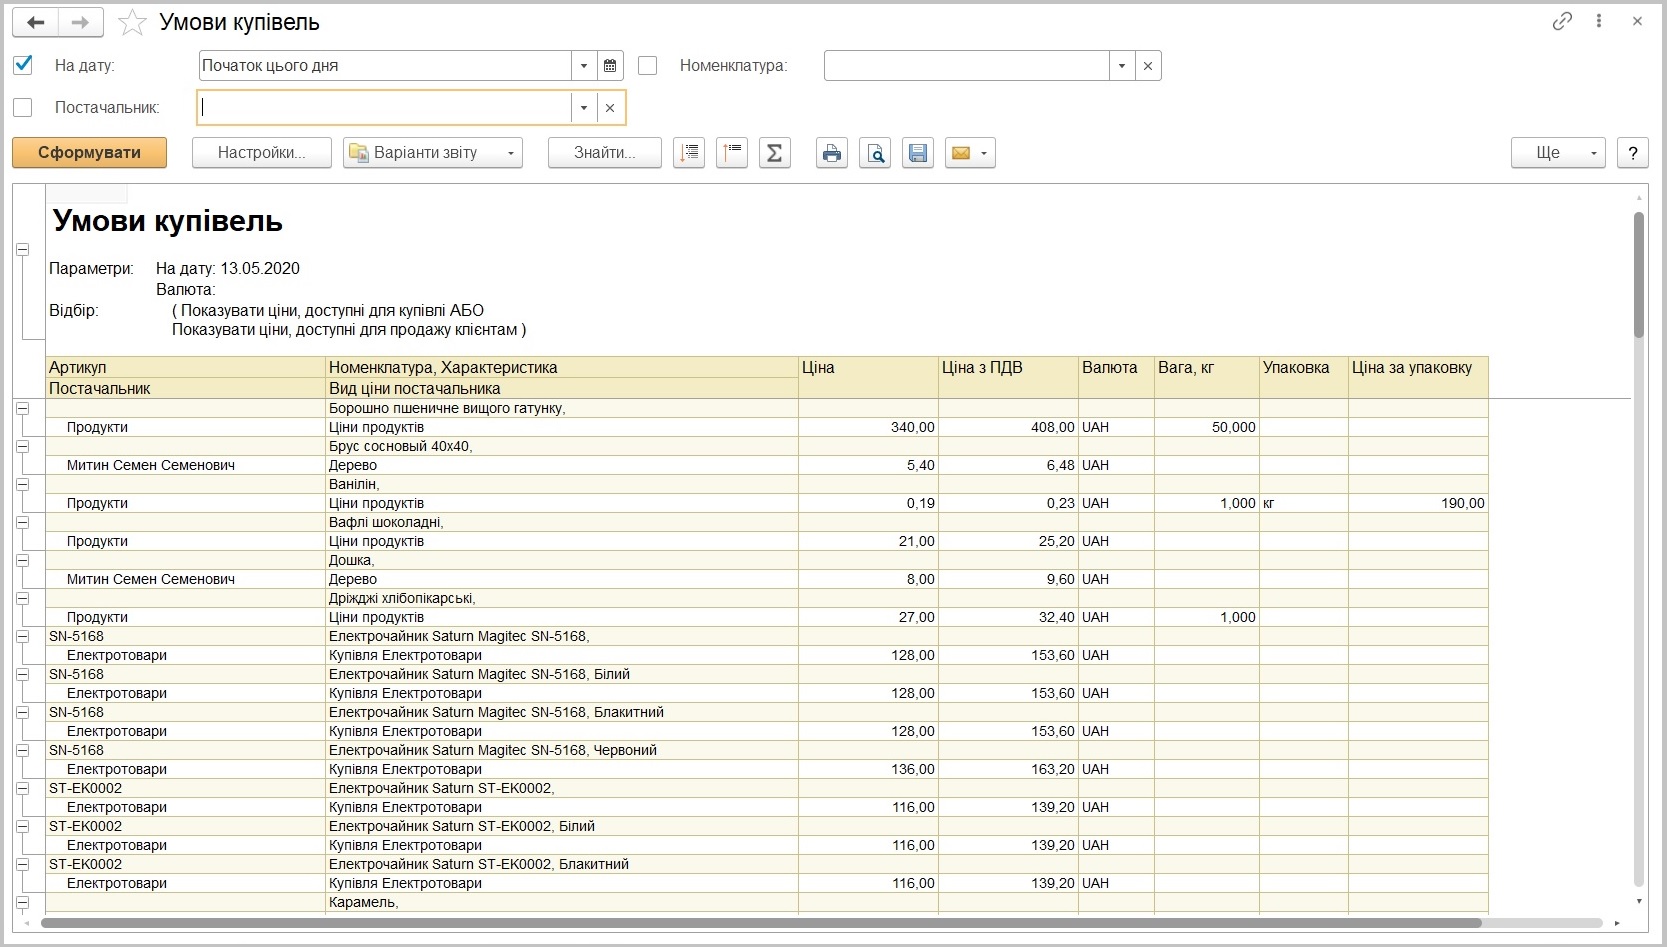This screenshot has height=947, width=1667.
Task: Collapse the report header parameters group
Action: [22, 250]
